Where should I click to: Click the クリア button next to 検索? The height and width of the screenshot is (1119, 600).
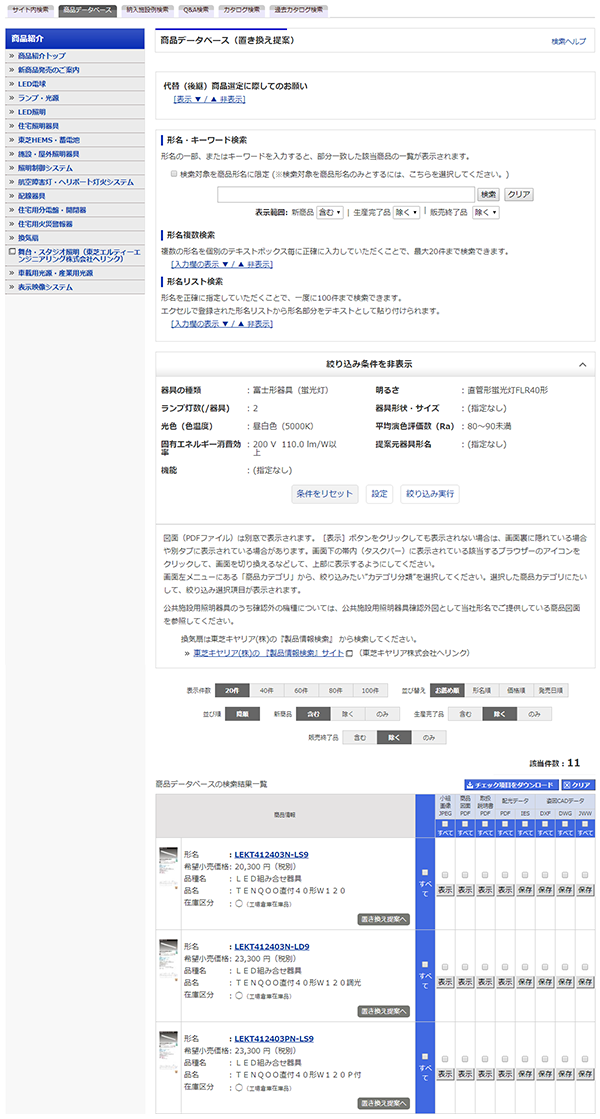519,194
